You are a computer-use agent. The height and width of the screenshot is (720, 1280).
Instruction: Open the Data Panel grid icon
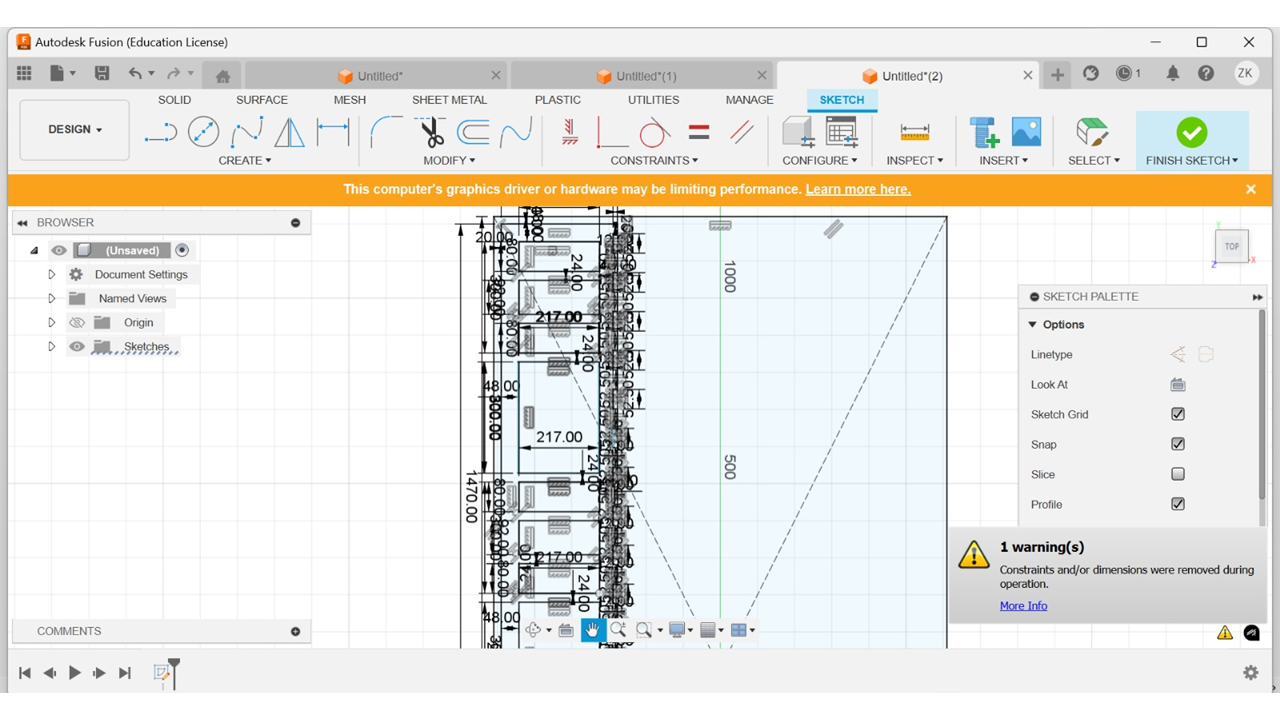point(24,74)
